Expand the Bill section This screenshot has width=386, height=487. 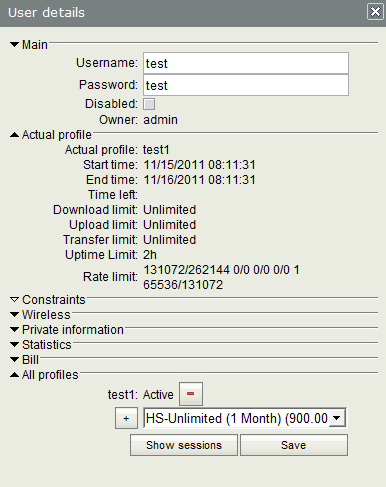pos(14,360)
